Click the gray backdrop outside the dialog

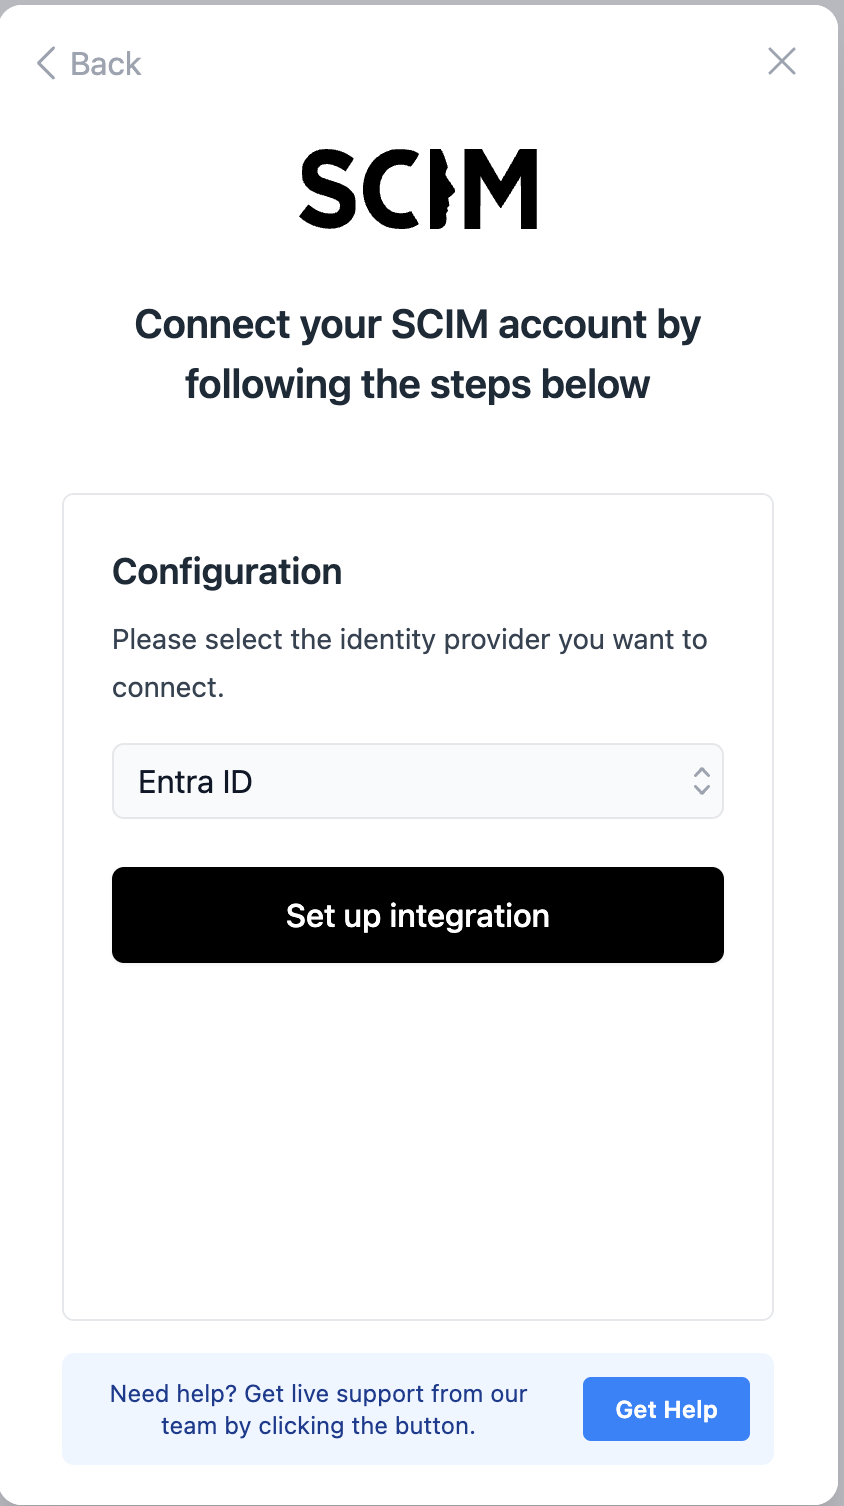841,700
